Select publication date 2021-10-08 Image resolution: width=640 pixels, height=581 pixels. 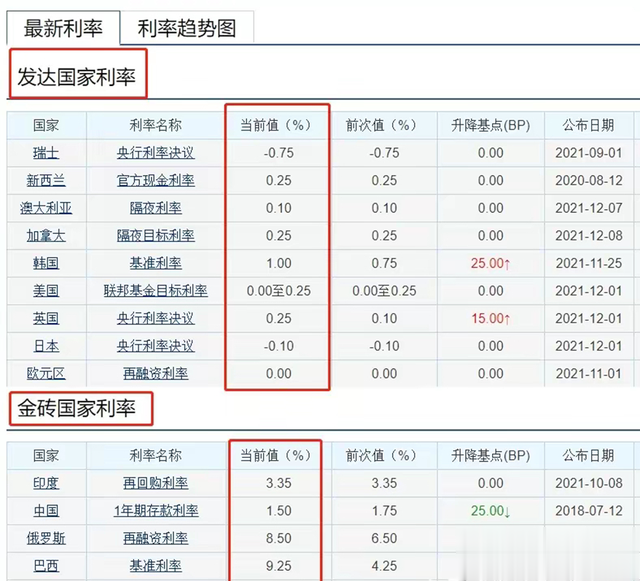pyautogui.click(x=589, y=483)
